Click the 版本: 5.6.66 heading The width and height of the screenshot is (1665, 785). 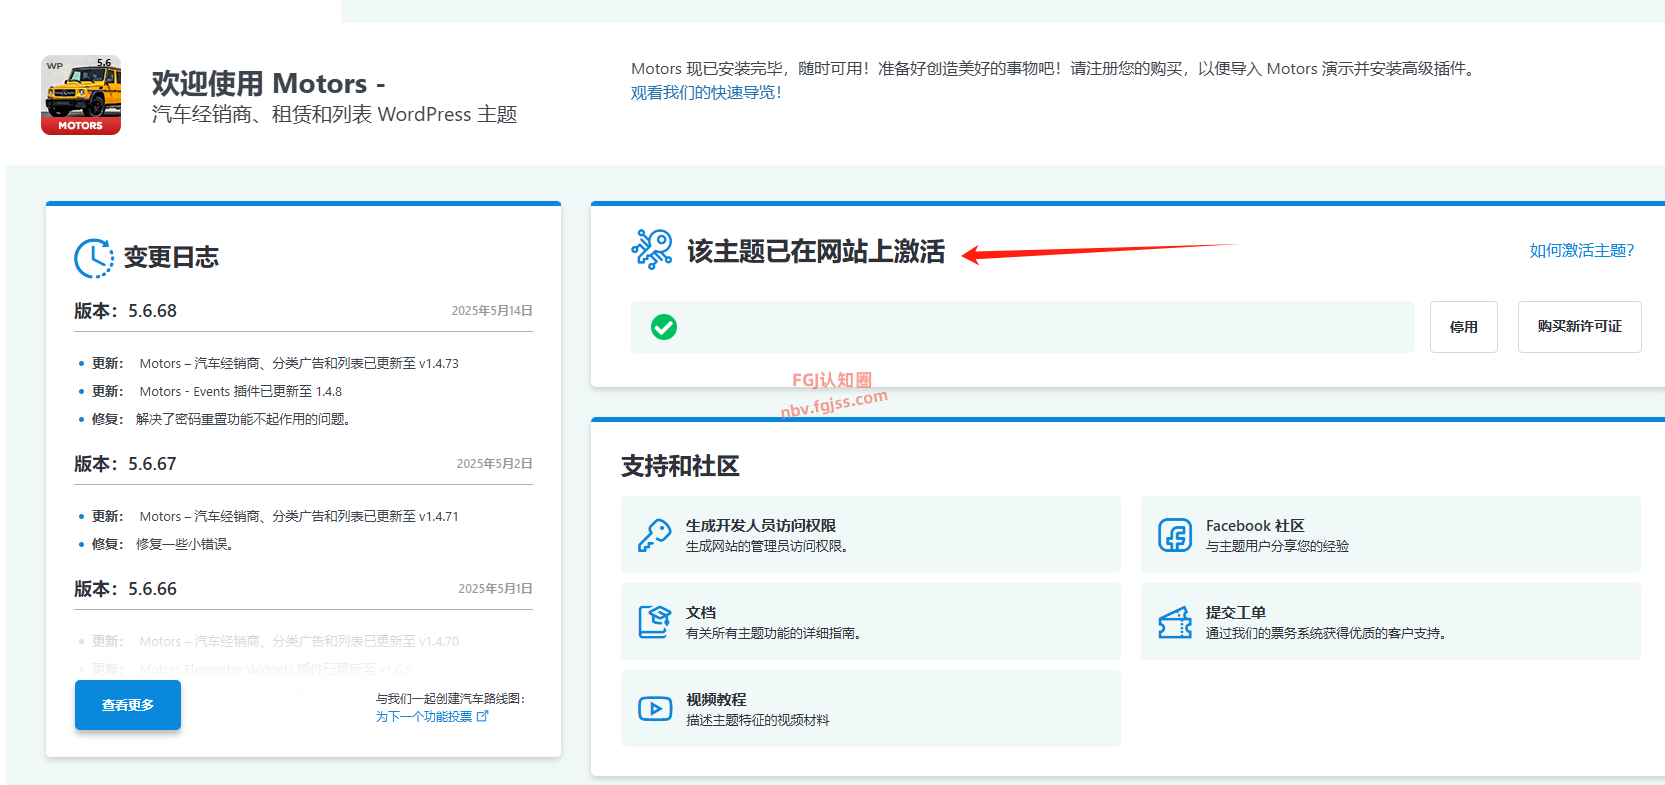125,589
